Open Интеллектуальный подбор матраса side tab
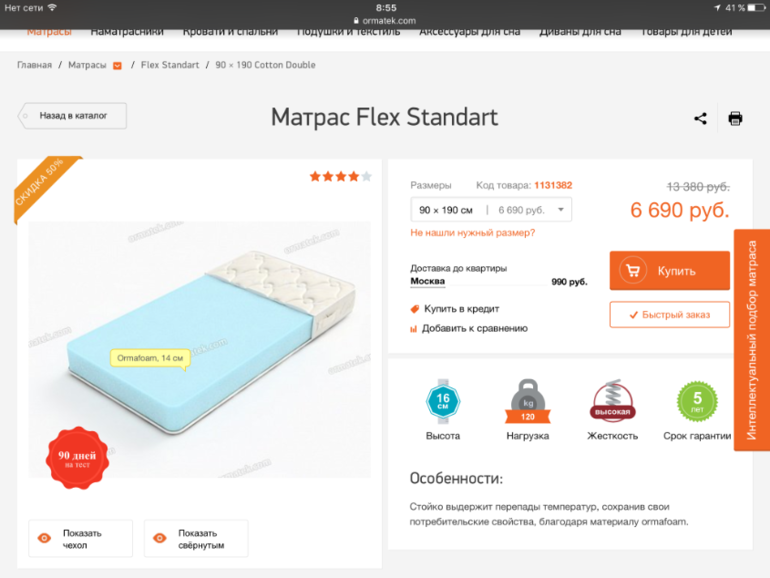This screenshot has width=770, height=578. point(751,340)
